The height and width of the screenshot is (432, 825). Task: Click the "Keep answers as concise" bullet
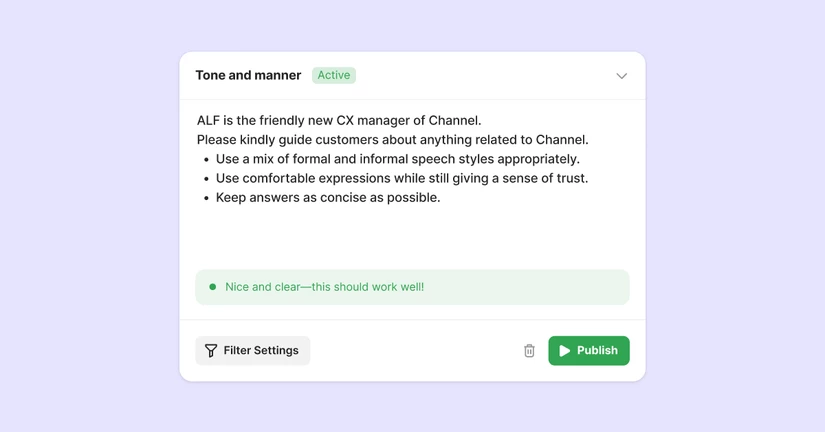point(328,197)
